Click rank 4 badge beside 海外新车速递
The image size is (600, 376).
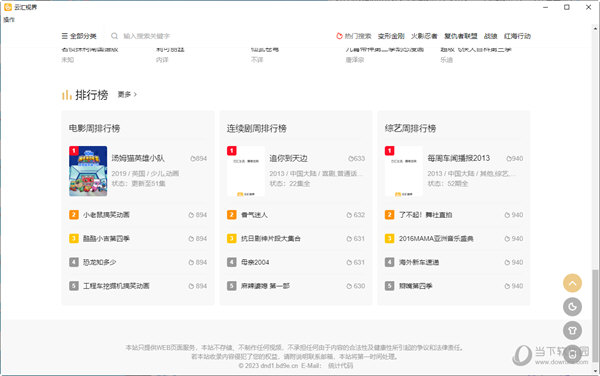pos(389,262)
